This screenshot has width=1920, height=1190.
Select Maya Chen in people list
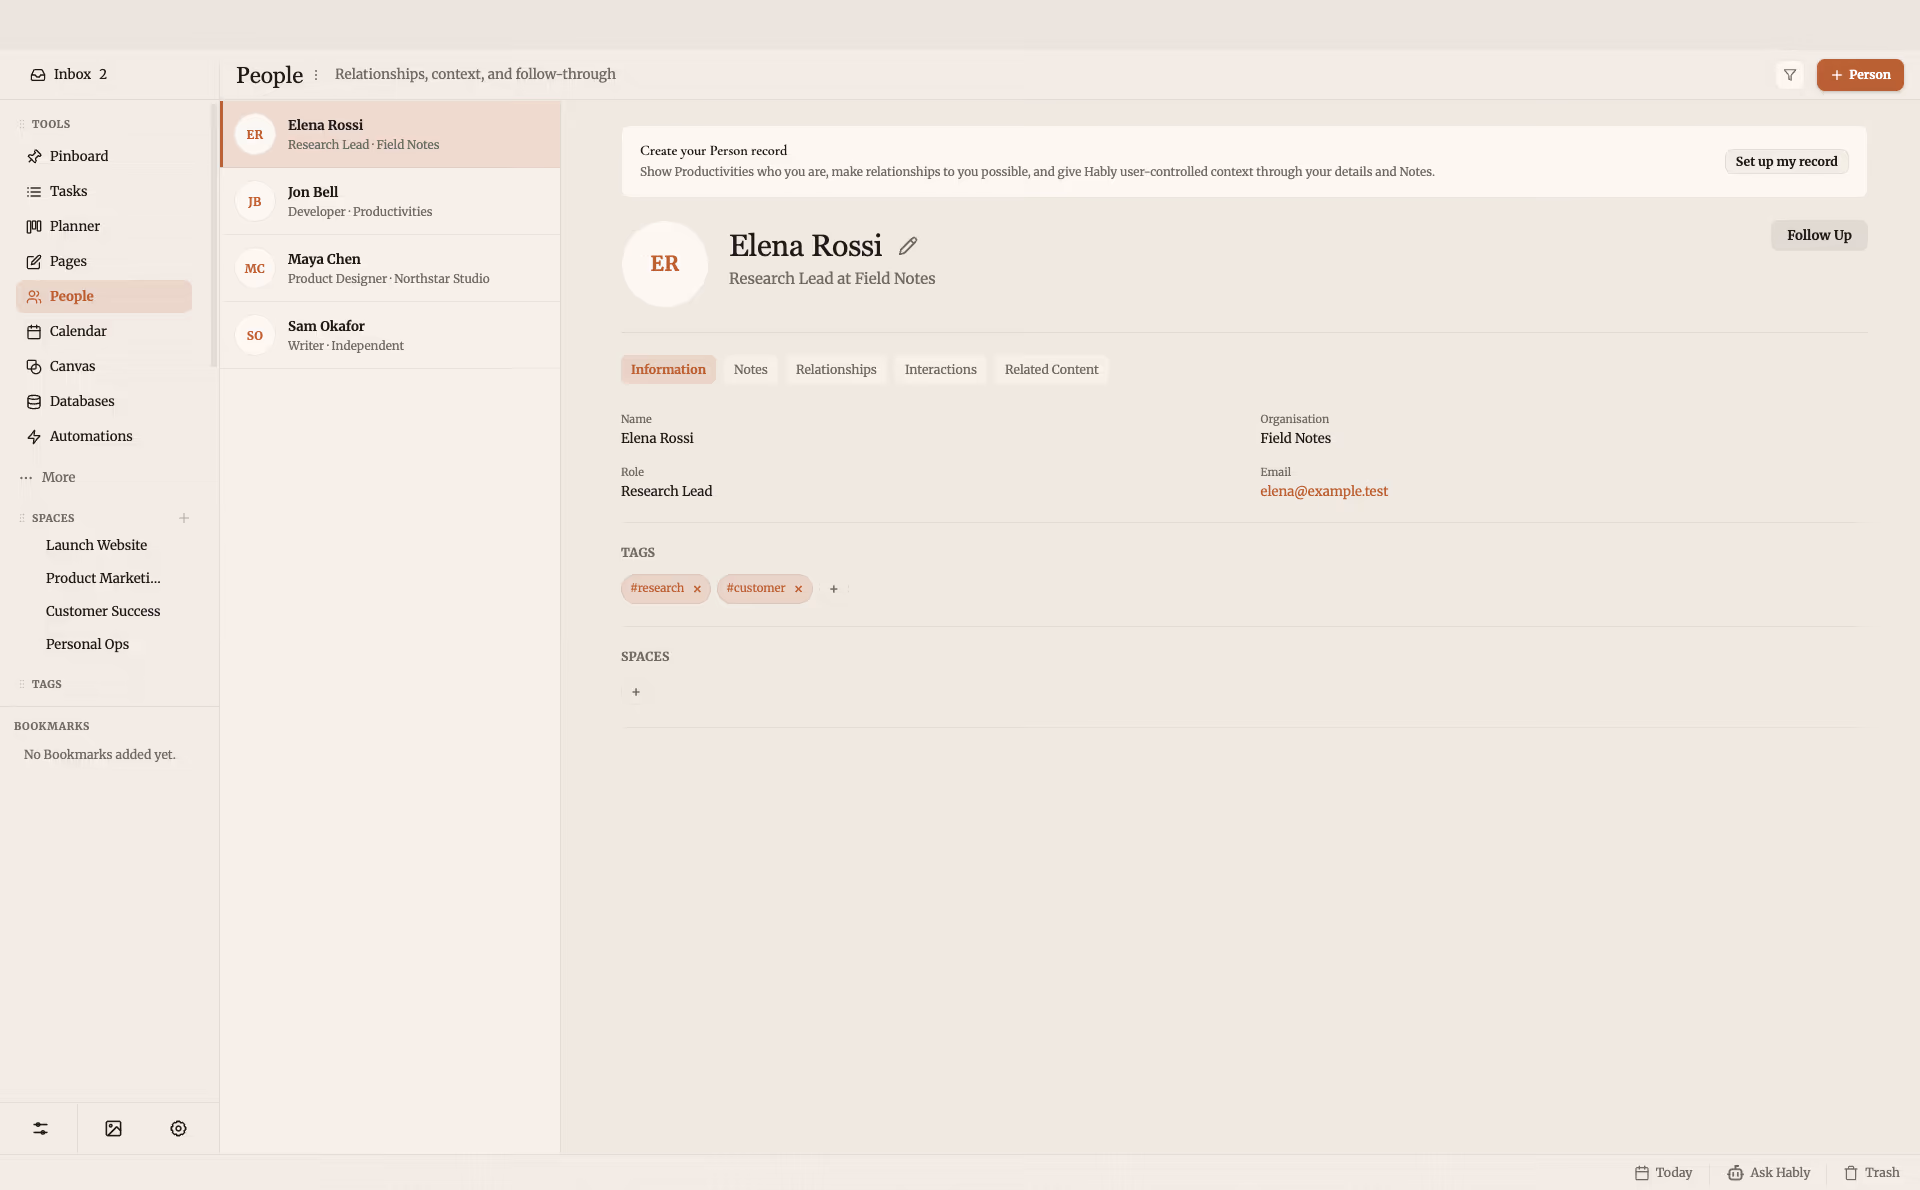pos(391,268)
